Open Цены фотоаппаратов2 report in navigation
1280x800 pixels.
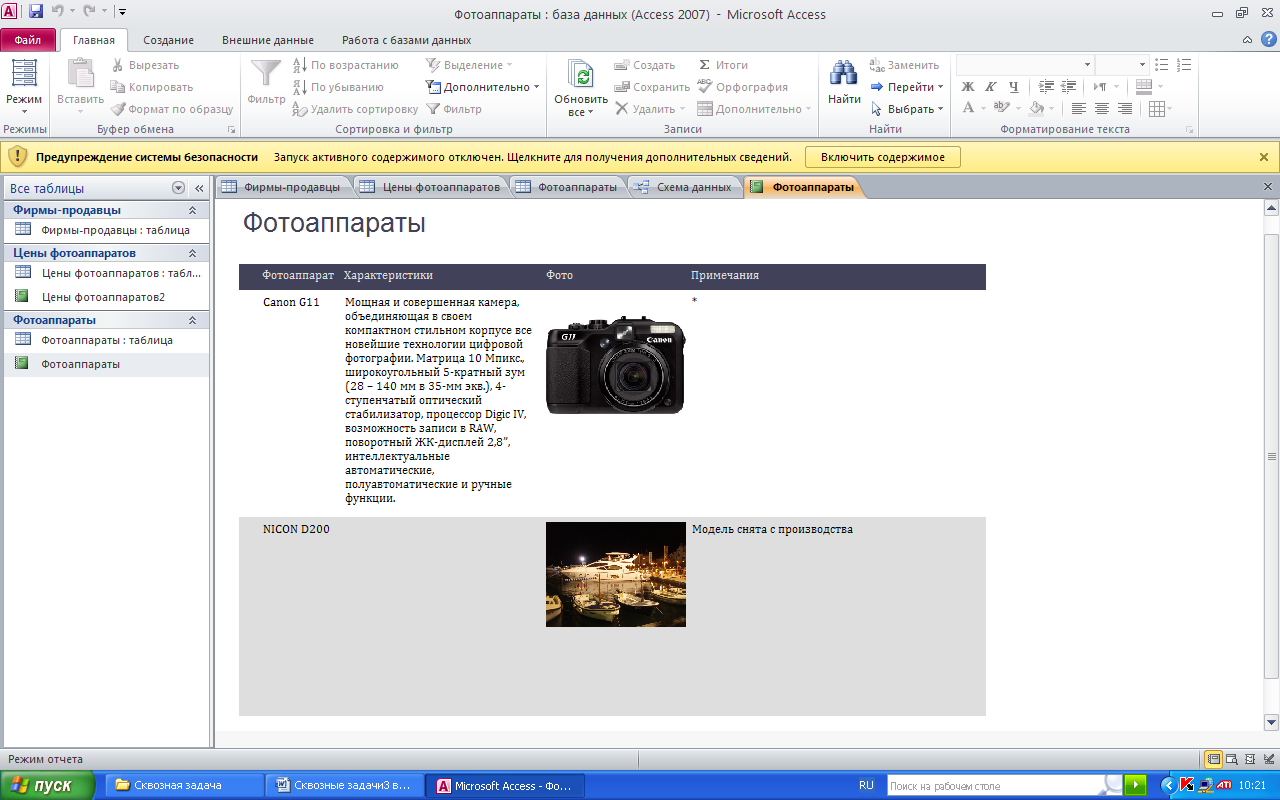(x=108, y=297)
